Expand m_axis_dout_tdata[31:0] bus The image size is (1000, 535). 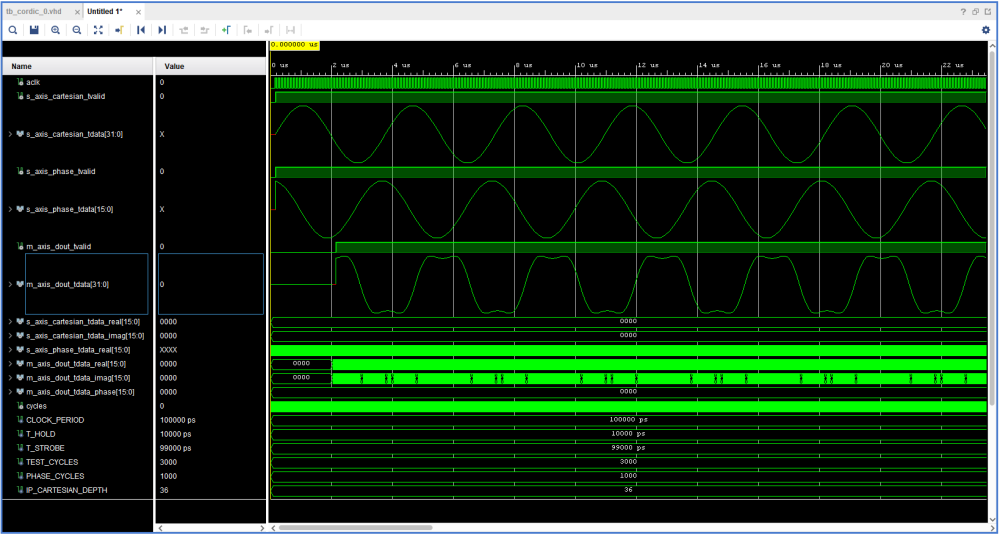coord(10,284)
